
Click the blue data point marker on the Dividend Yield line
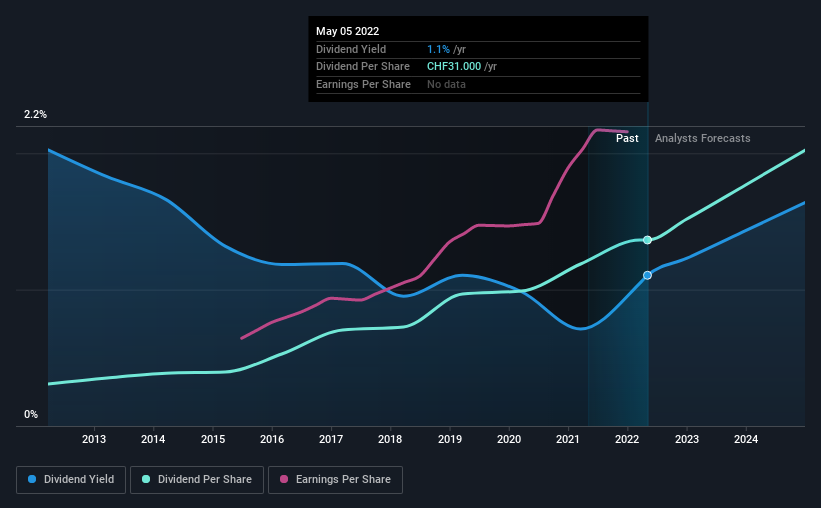click(x=648, y=275)
